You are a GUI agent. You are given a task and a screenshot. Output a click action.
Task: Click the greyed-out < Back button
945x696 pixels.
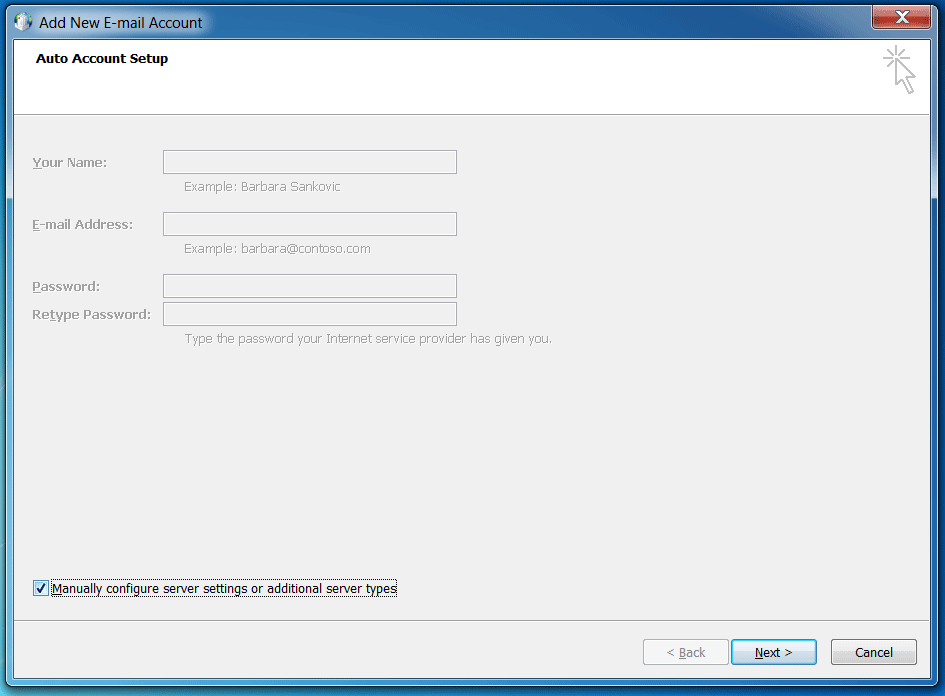[x=686, y=652]
